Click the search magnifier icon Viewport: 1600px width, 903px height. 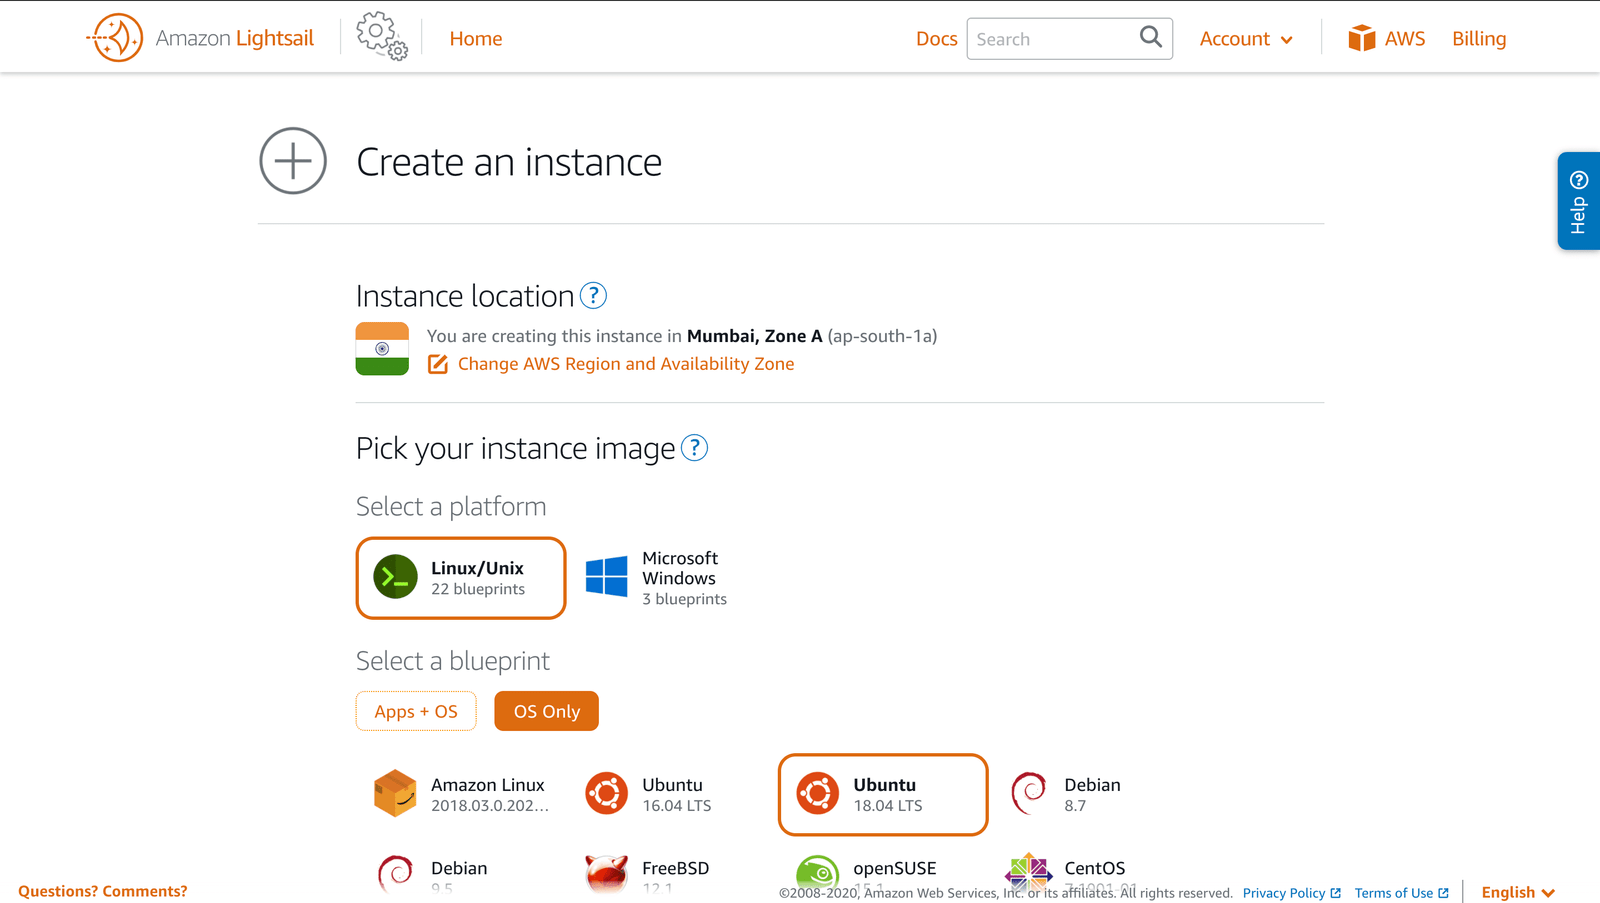(1150, 38)
